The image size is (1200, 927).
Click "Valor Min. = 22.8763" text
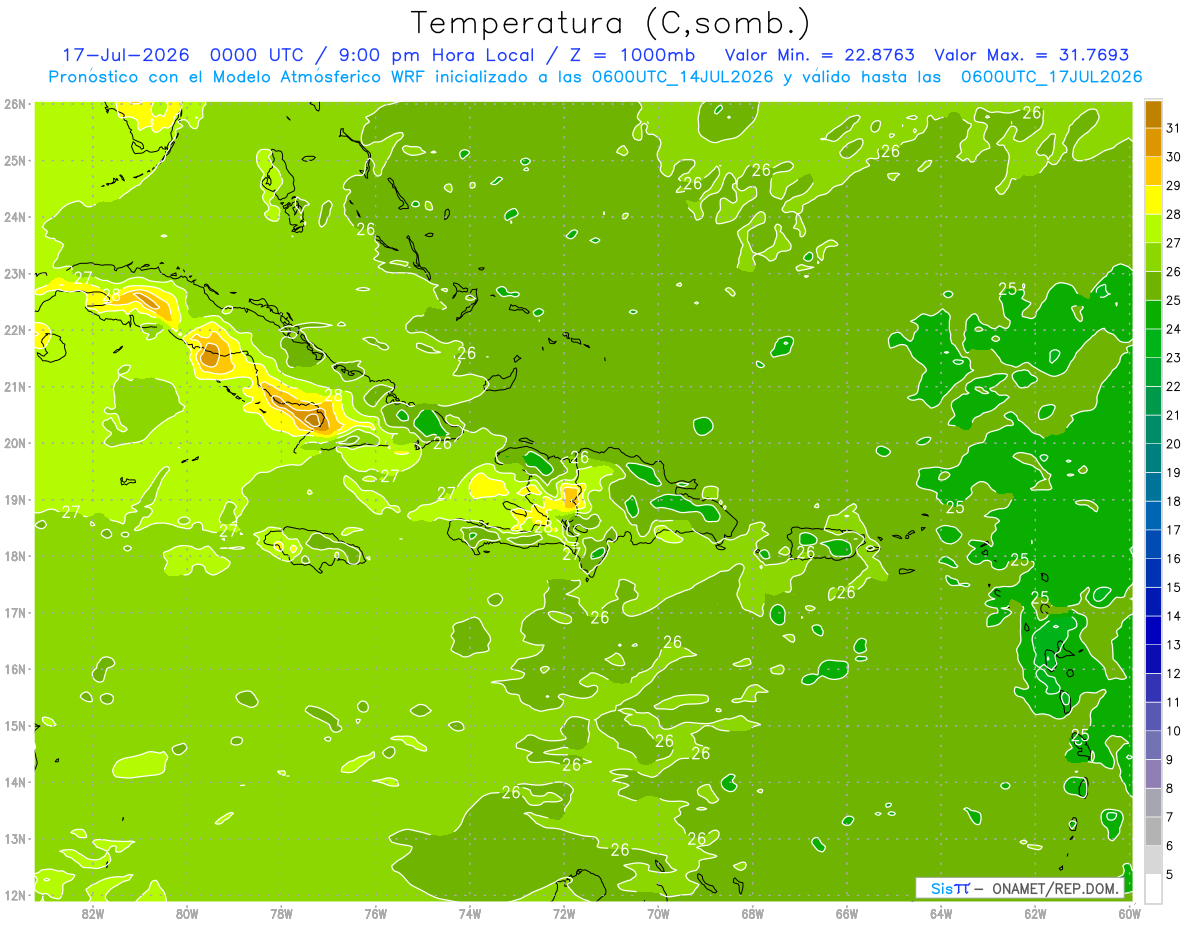point(819,55)
